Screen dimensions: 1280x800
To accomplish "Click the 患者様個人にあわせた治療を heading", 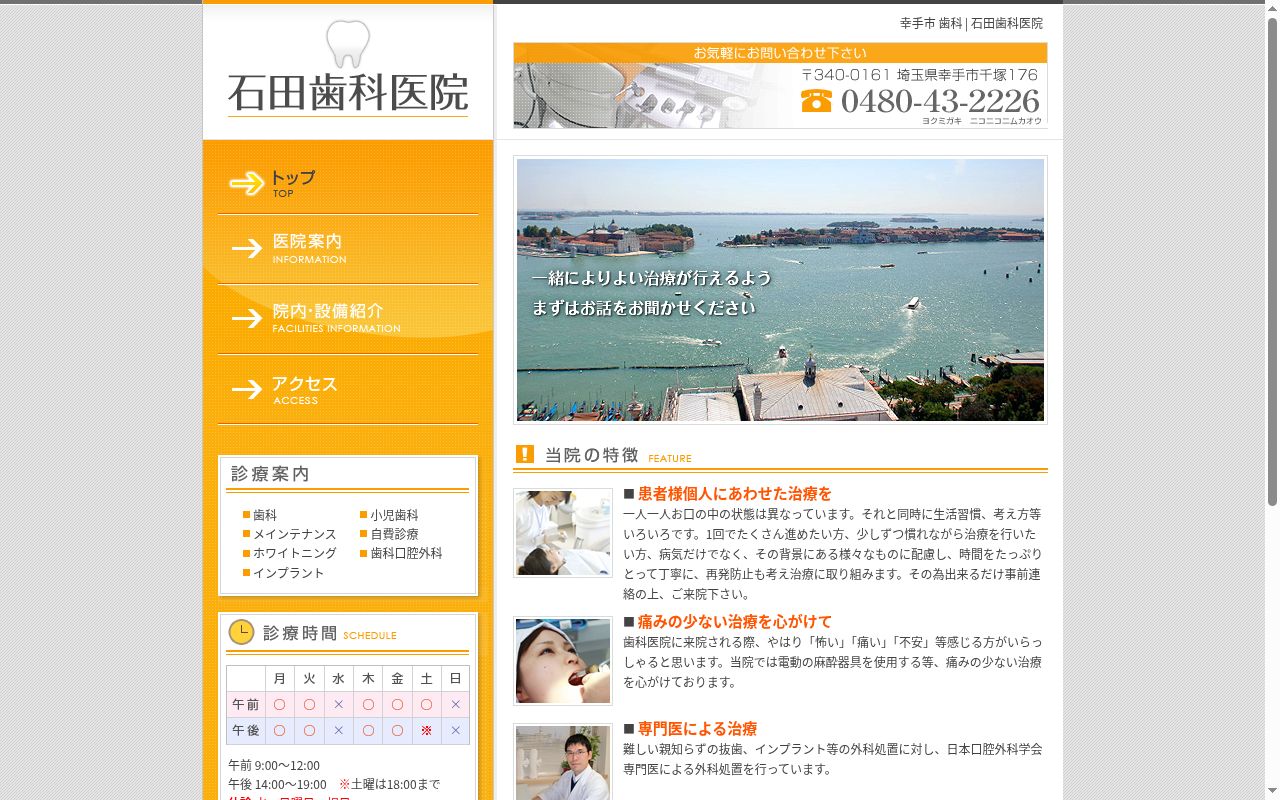I will click(x=735, y=494).
